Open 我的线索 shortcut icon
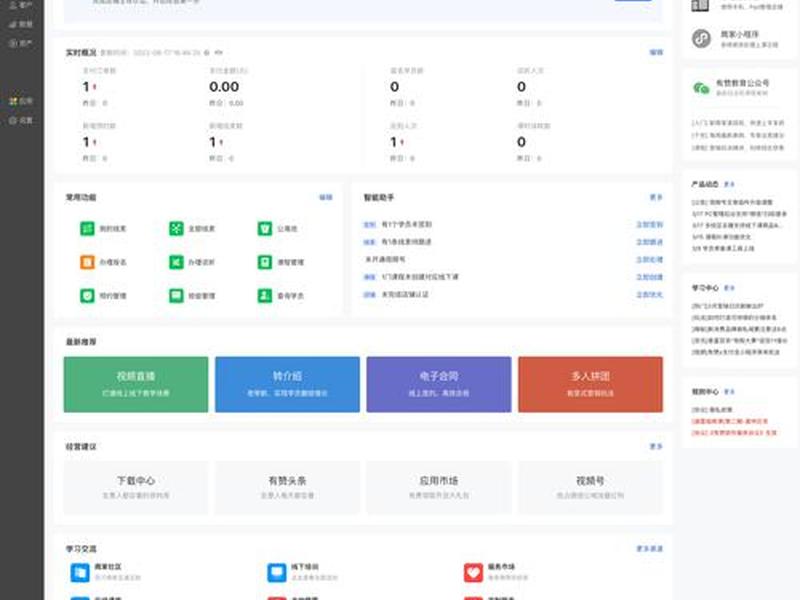 coord(87,228)
